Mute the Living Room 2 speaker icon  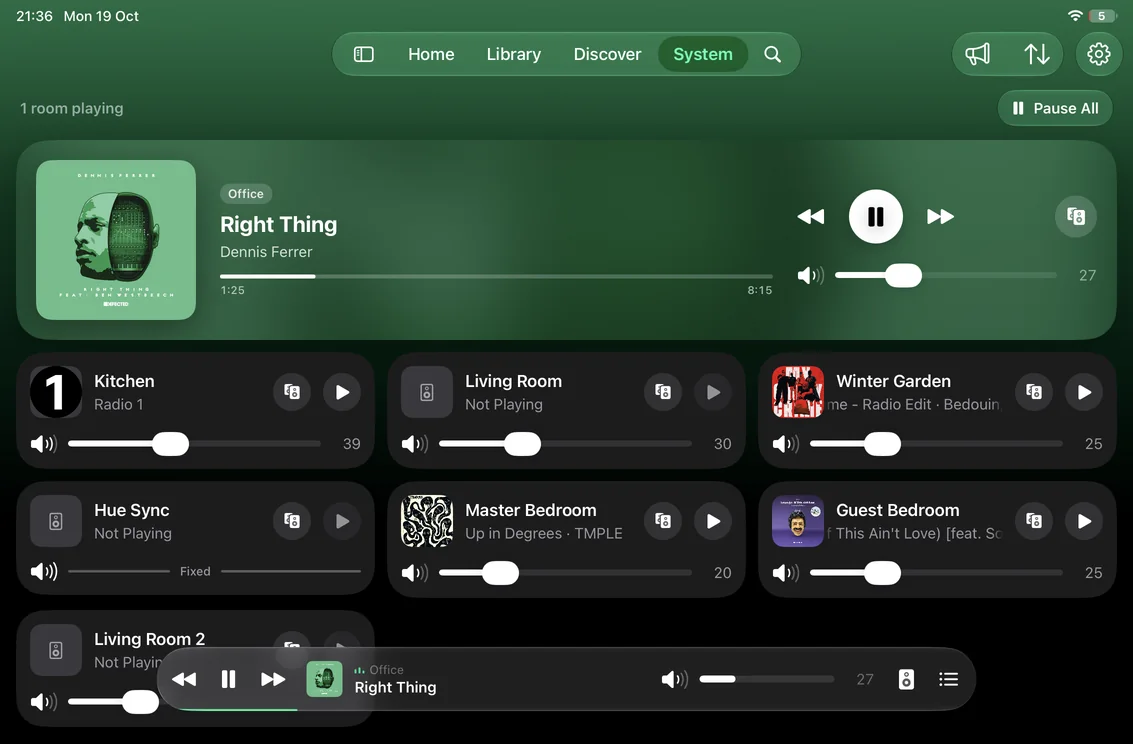click(x=43, y=701)
